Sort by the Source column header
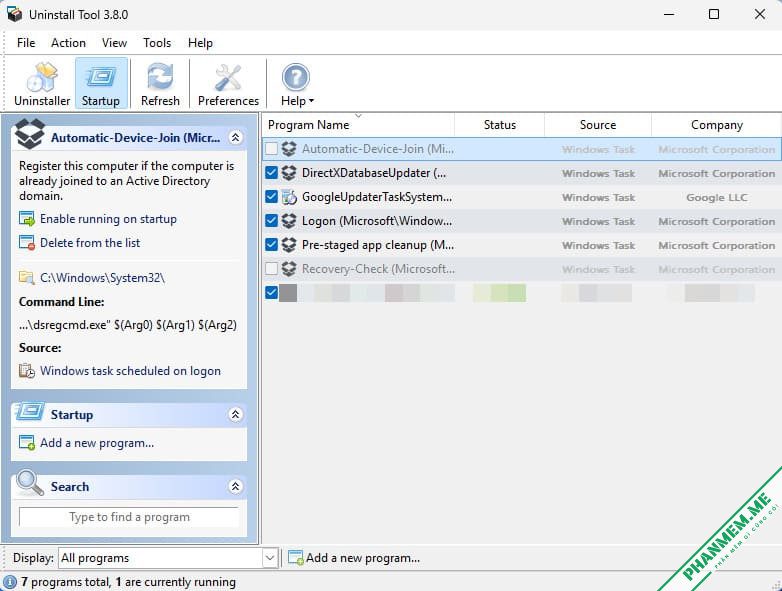The height and width of the screenshot is (591, 782). (597, 125)
